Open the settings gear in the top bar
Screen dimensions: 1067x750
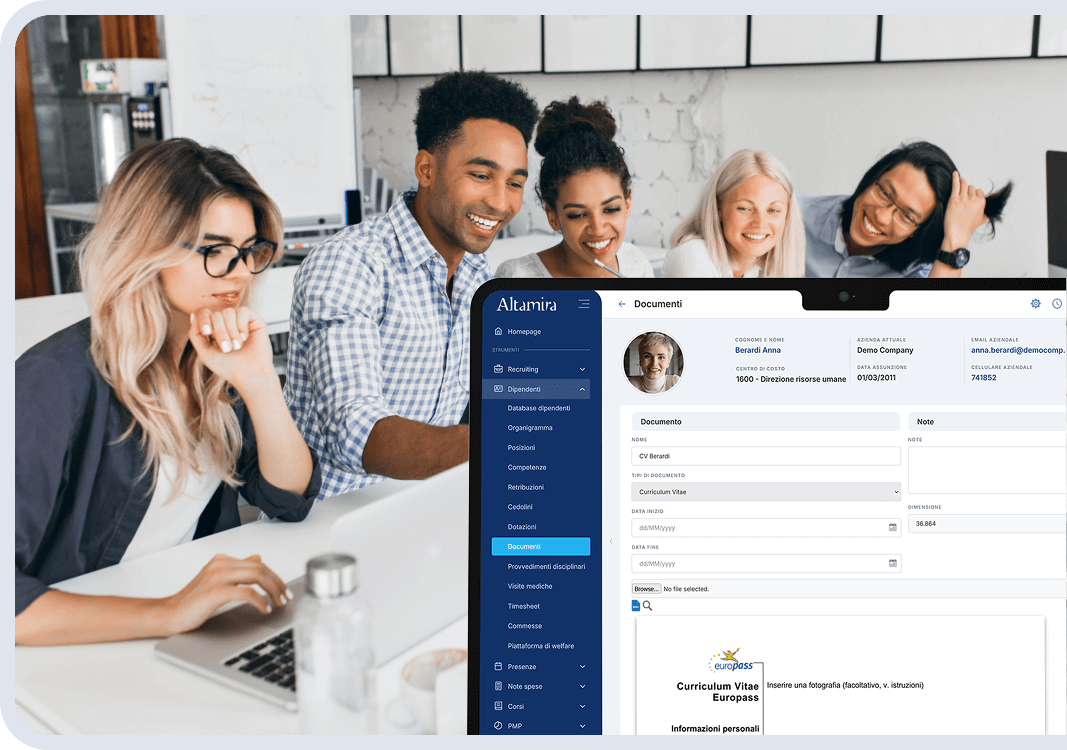(1036, 303)
